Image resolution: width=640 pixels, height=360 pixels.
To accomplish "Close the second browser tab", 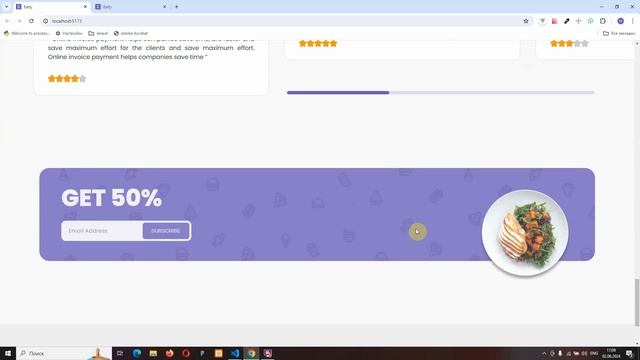I will tap(164, 7).
